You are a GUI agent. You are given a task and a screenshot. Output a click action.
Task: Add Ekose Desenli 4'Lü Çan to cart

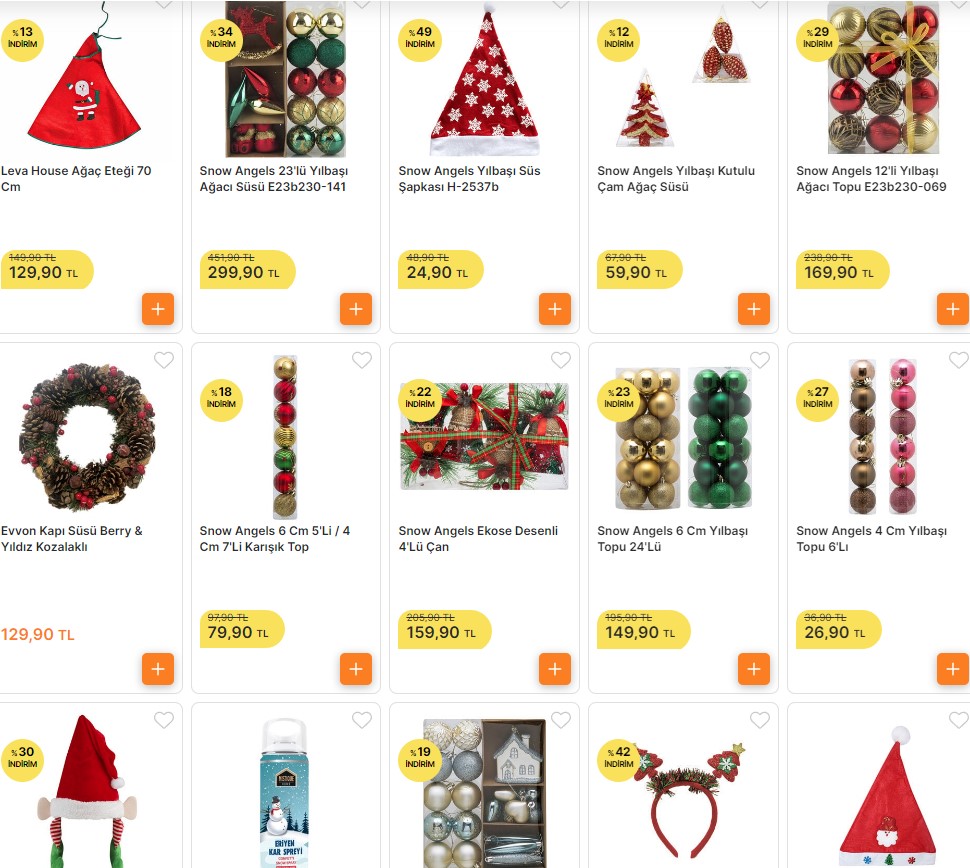pyautogui.click(x=555, y=669)
